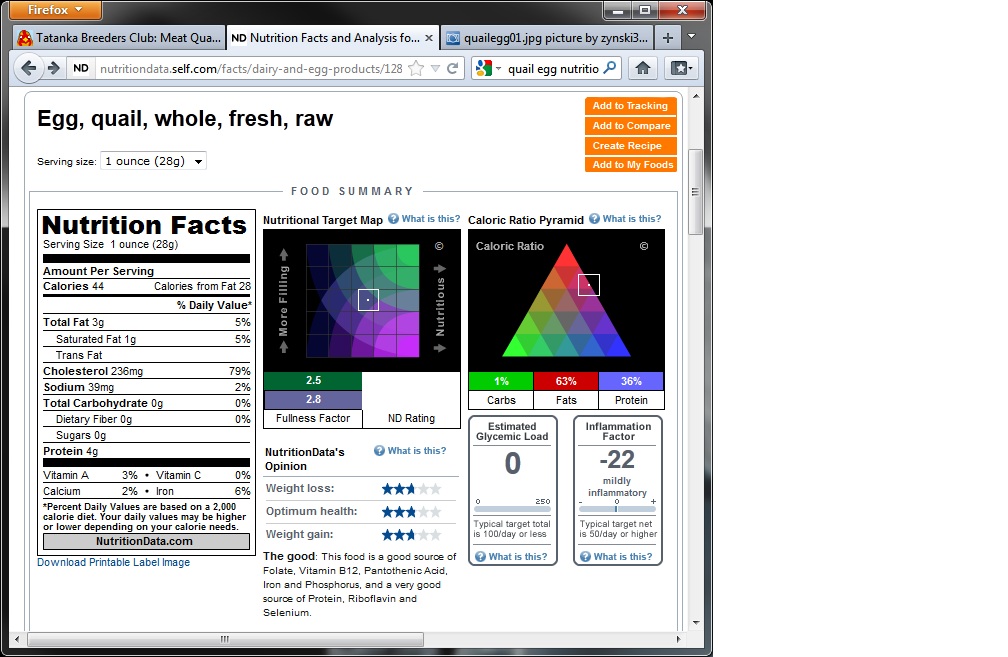Close the Nutrition Facts and Analysis tab
Viewport: 1008px width, 657px height.
(429, 38)
